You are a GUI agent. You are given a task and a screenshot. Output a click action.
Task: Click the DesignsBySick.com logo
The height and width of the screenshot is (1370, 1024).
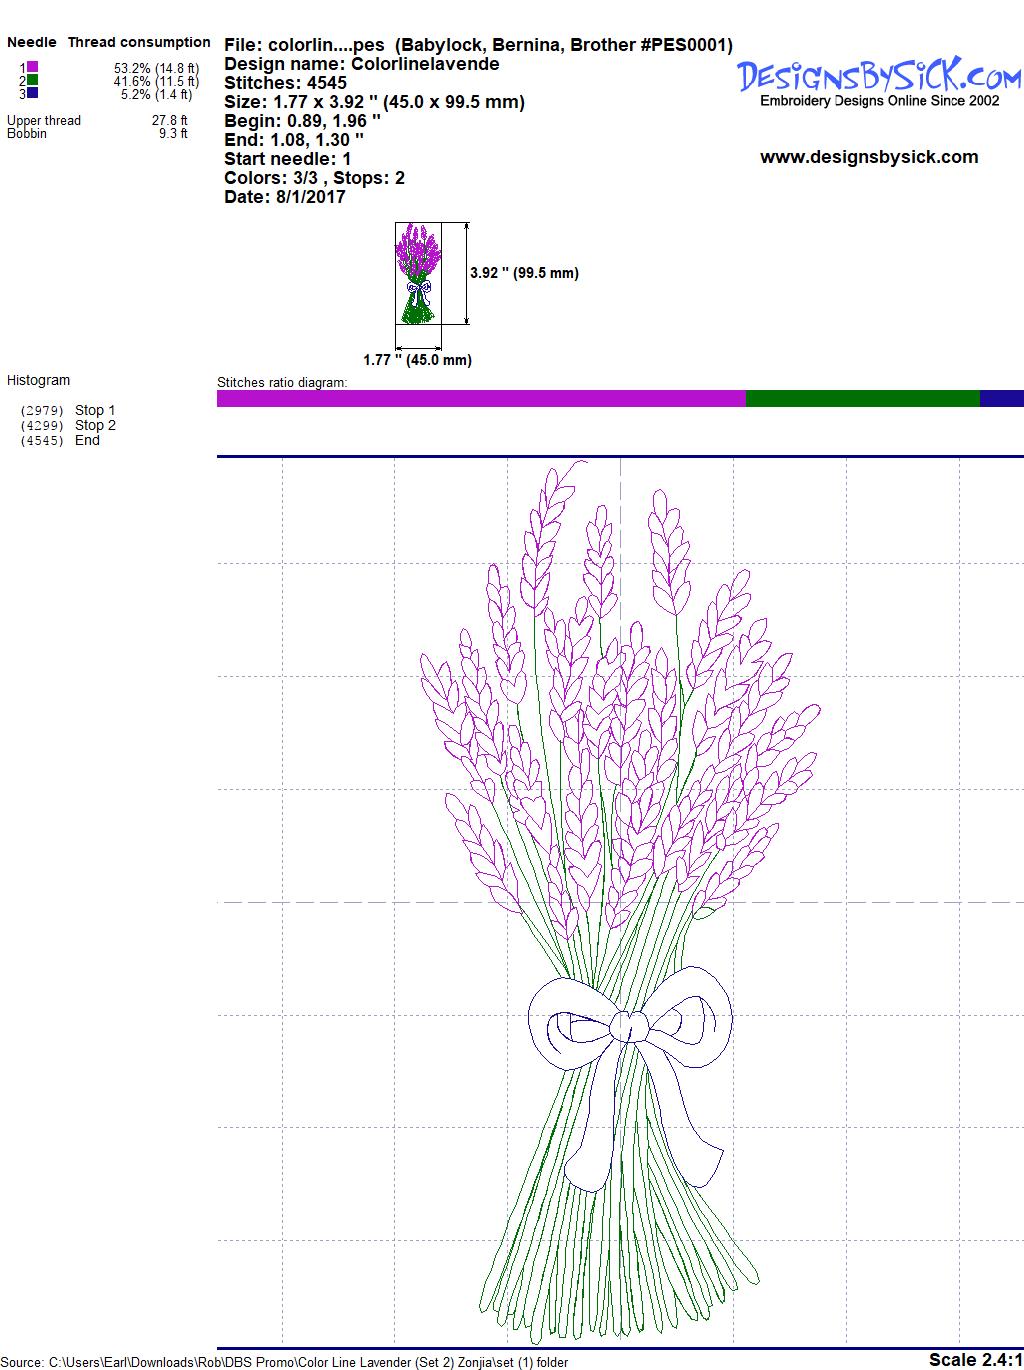pos(879,76)
